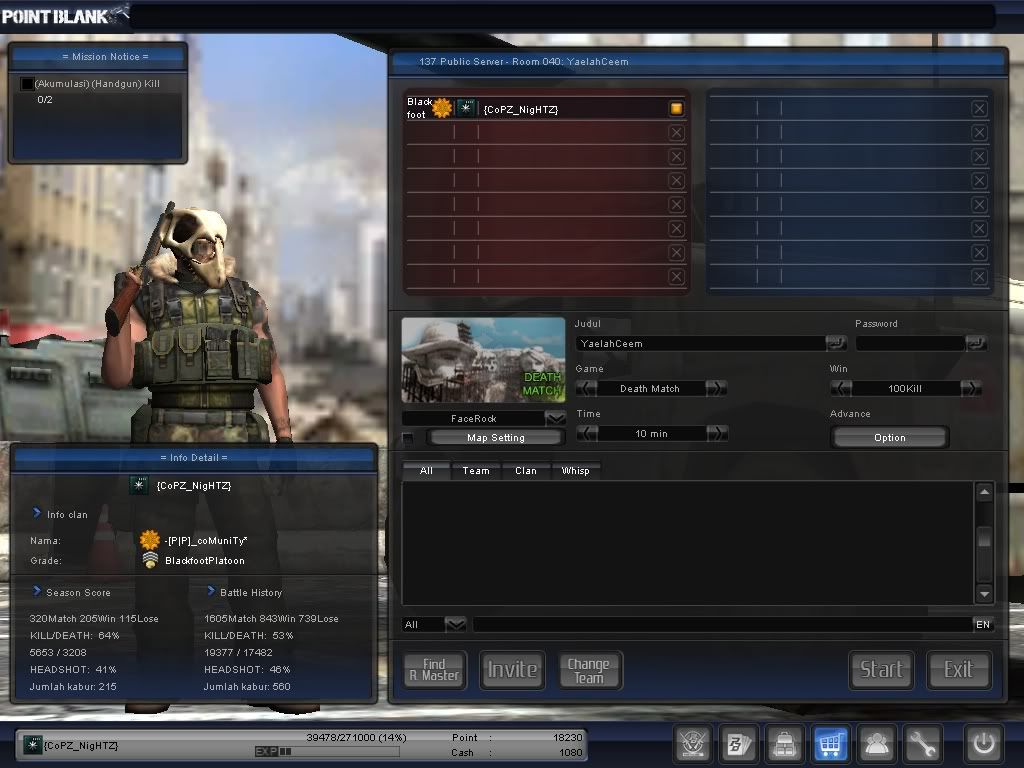The height and width of the screenshot is (768, 1024).
Task: Open the Map Setting button
Action: 496,438
